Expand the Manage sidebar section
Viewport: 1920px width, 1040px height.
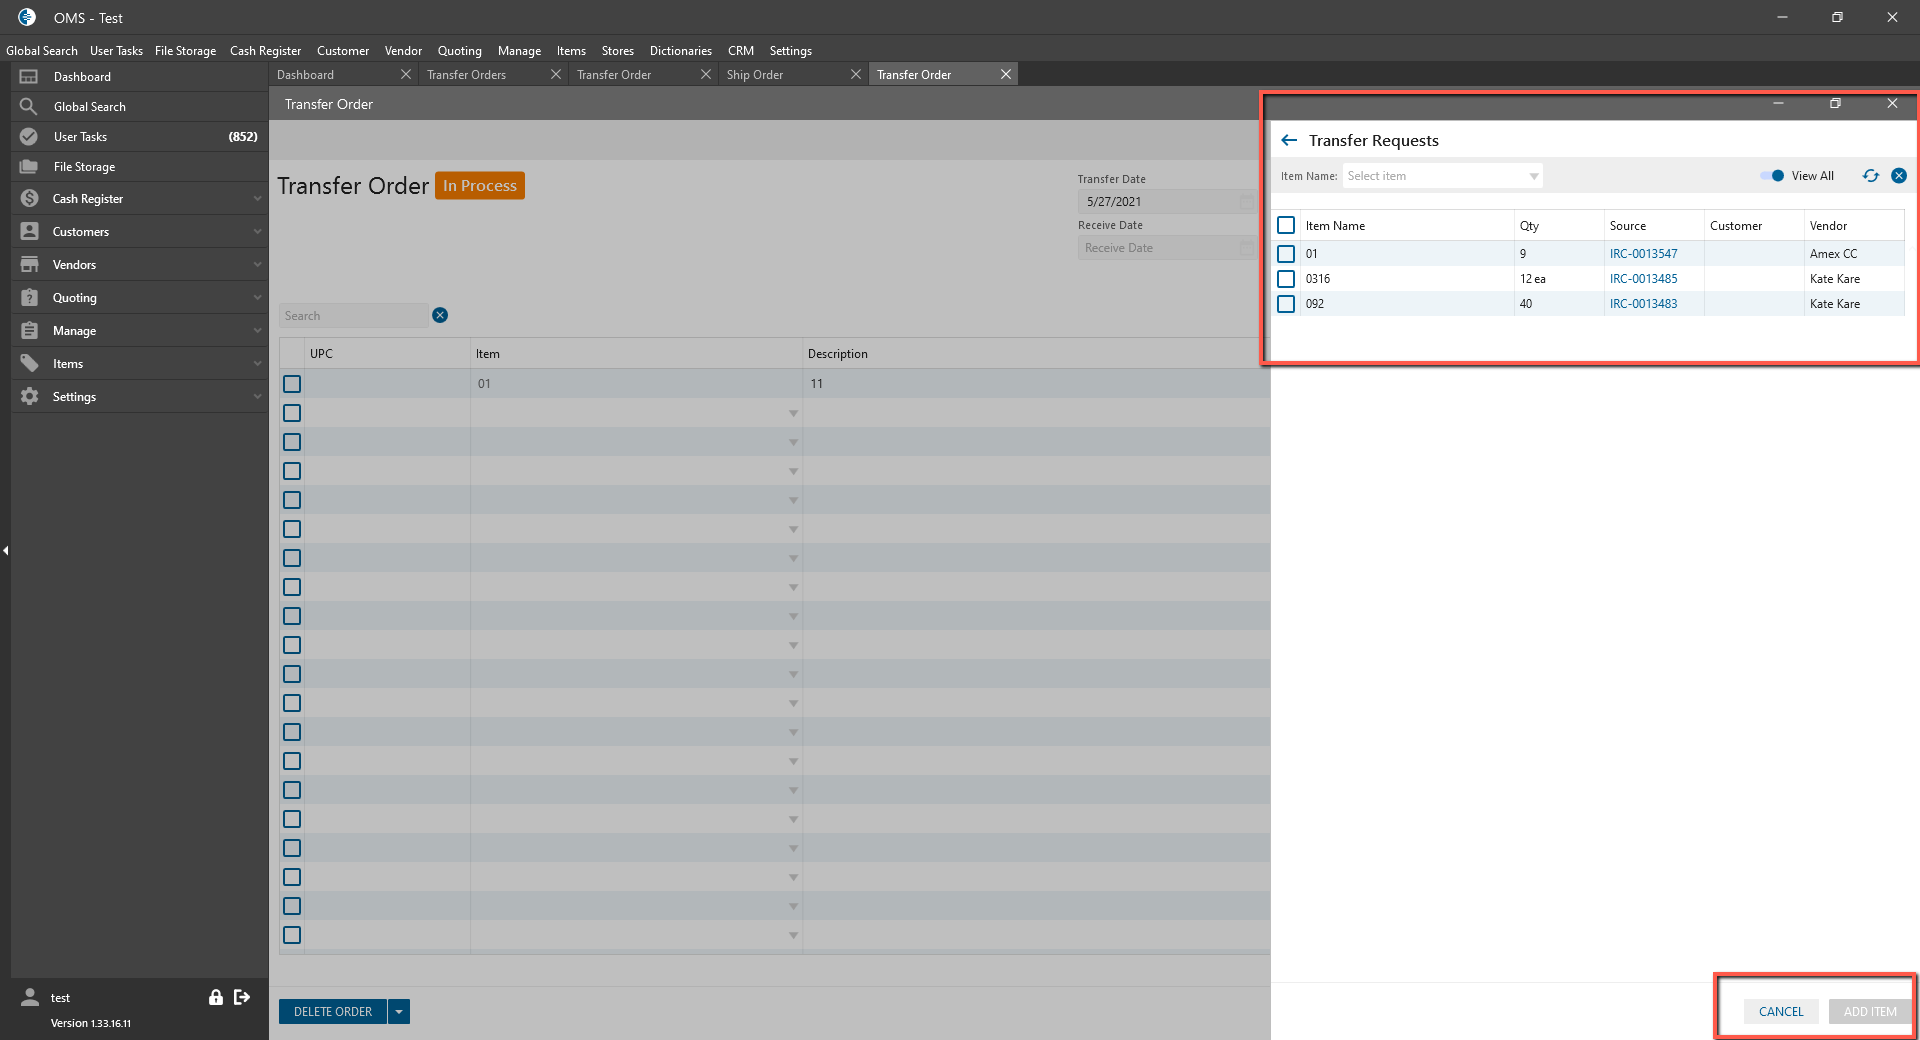pyautogui.click(x=257, y=331)
